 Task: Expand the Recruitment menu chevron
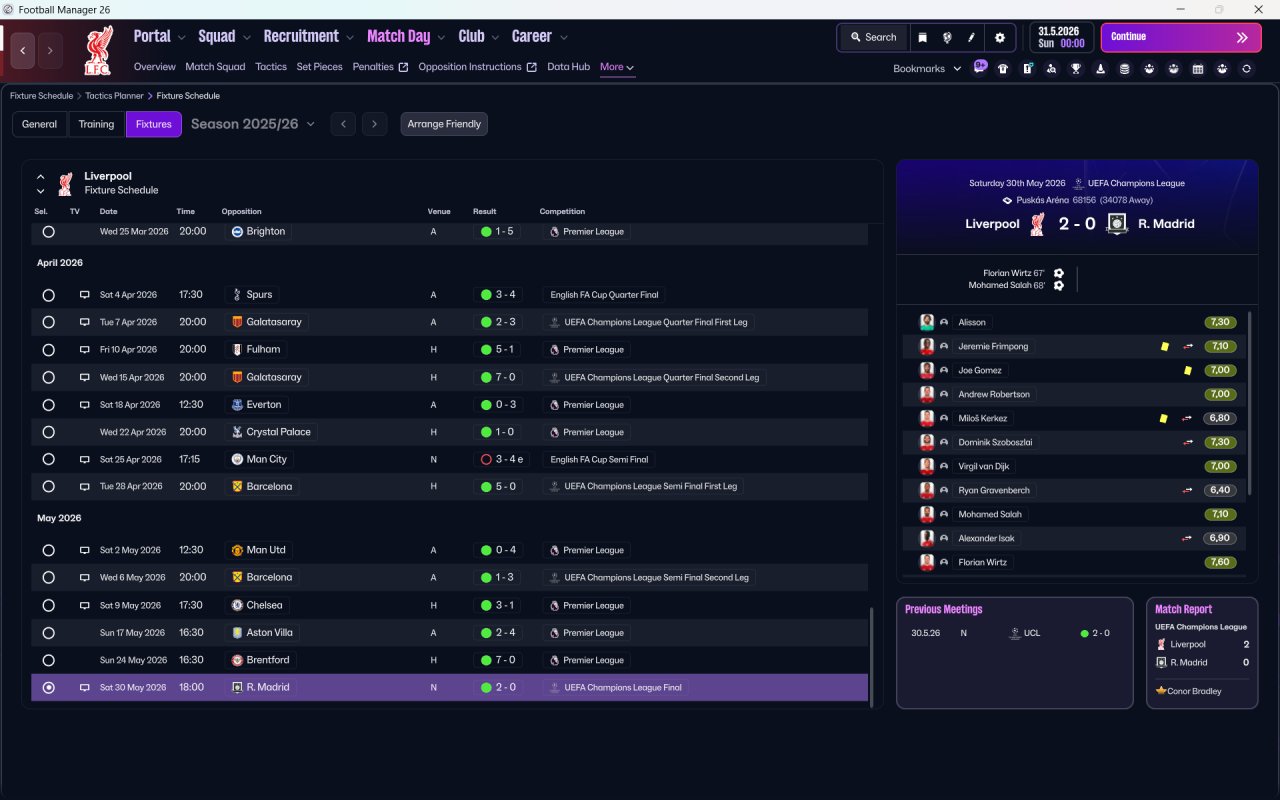click(350, 38)
